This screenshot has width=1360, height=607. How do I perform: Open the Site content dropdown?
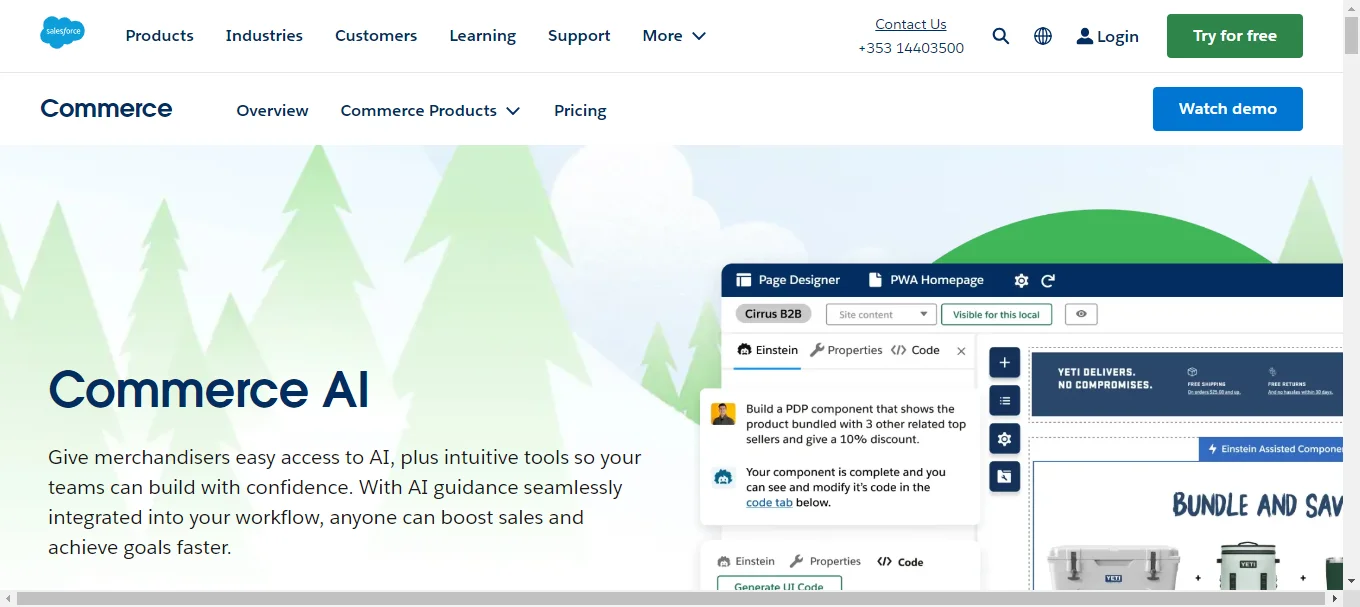coord(881,314)
